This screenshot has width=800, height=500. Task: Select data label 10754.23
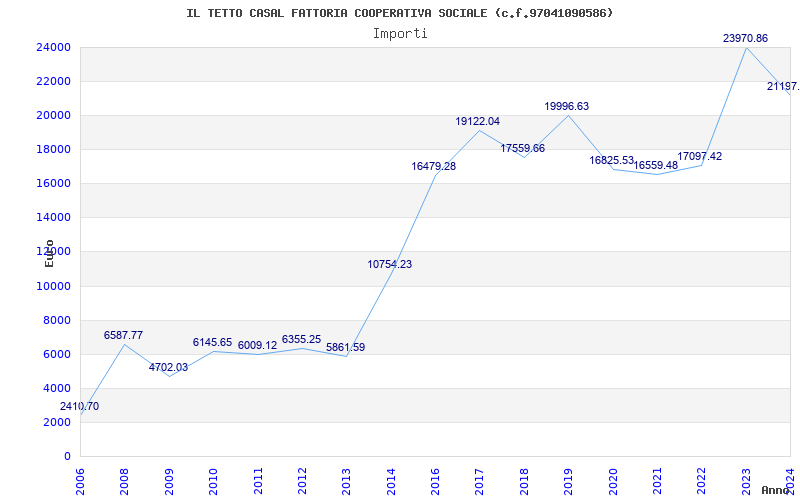(390, 264)
